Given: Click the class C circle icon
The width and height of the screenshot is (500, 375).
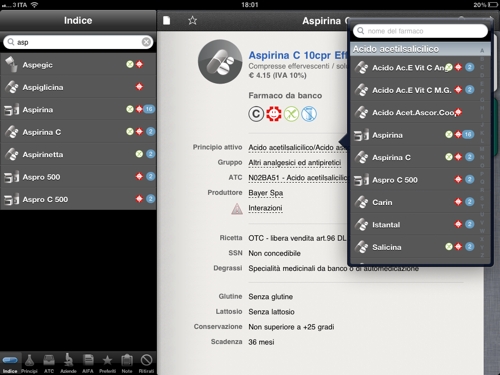Looking at the screenshot, I should point(256,114).
